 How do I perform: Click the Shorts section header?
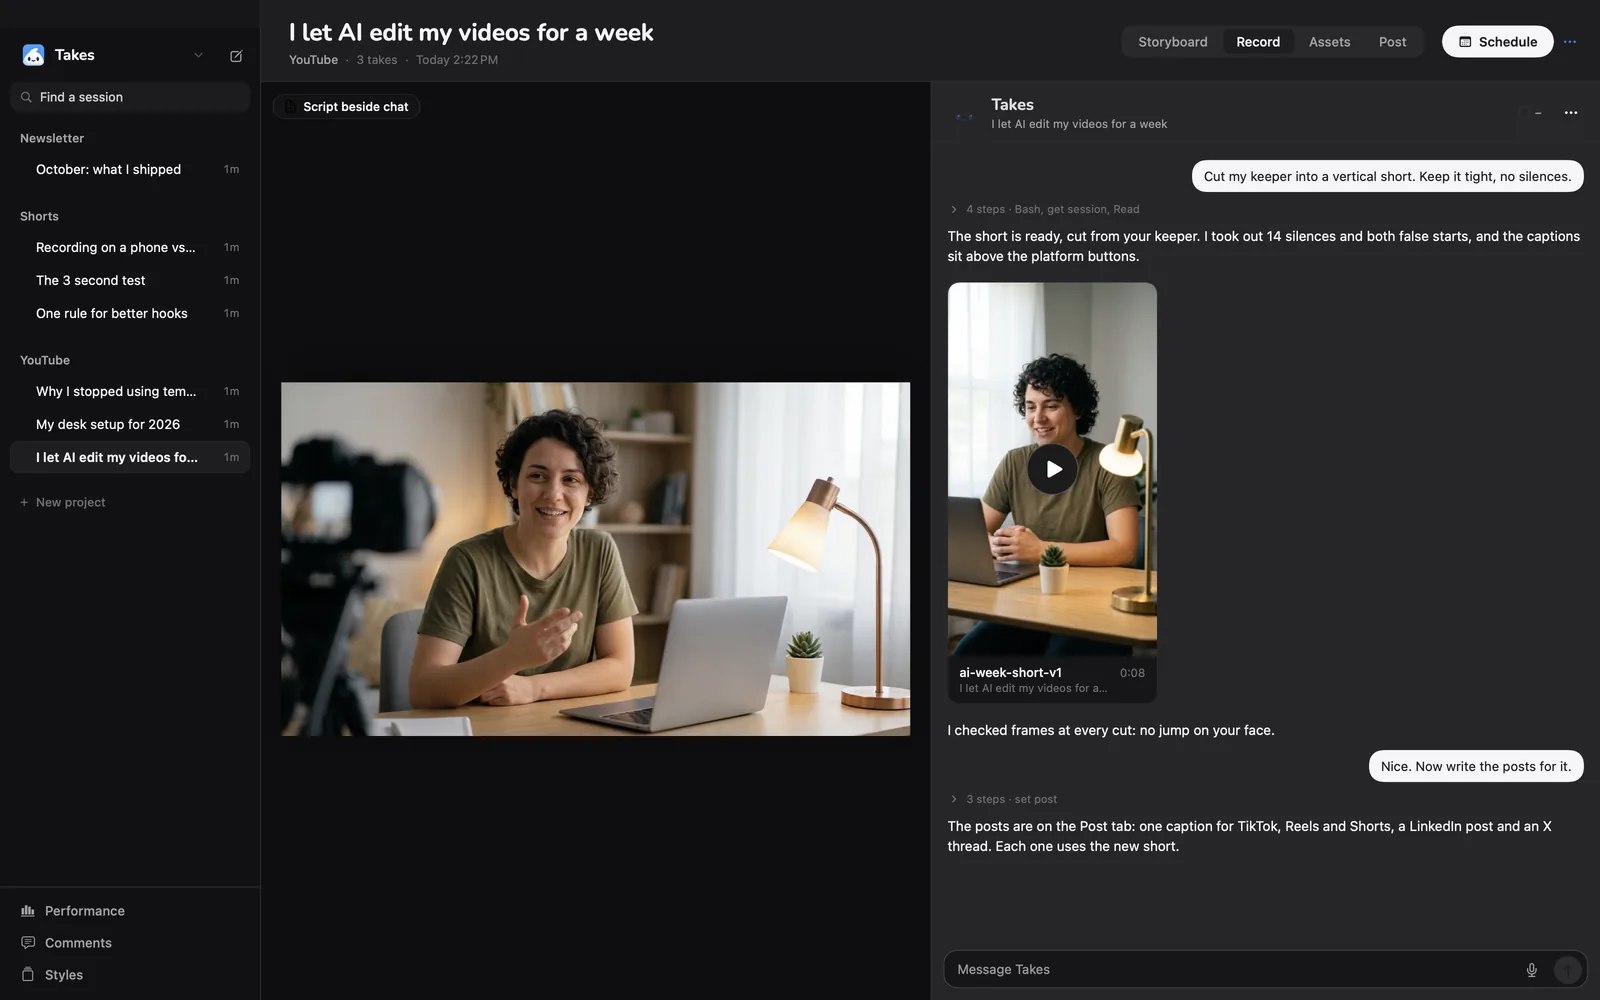(39, 216)
